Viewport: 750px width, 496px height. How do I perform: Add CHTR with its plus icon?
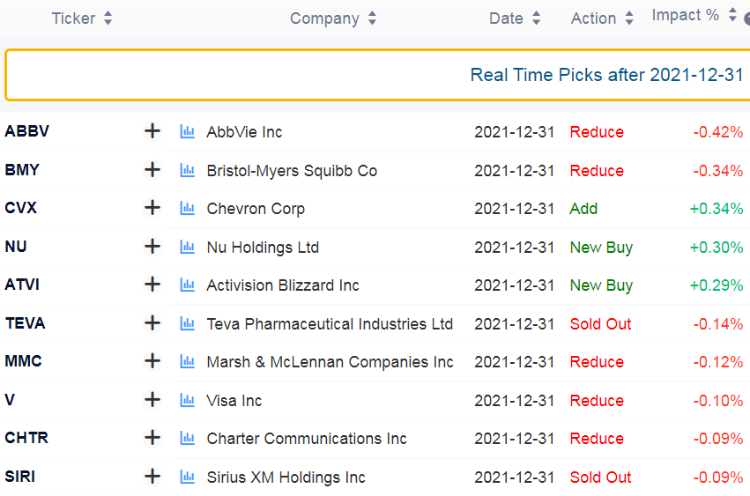[x=152, y=437]
